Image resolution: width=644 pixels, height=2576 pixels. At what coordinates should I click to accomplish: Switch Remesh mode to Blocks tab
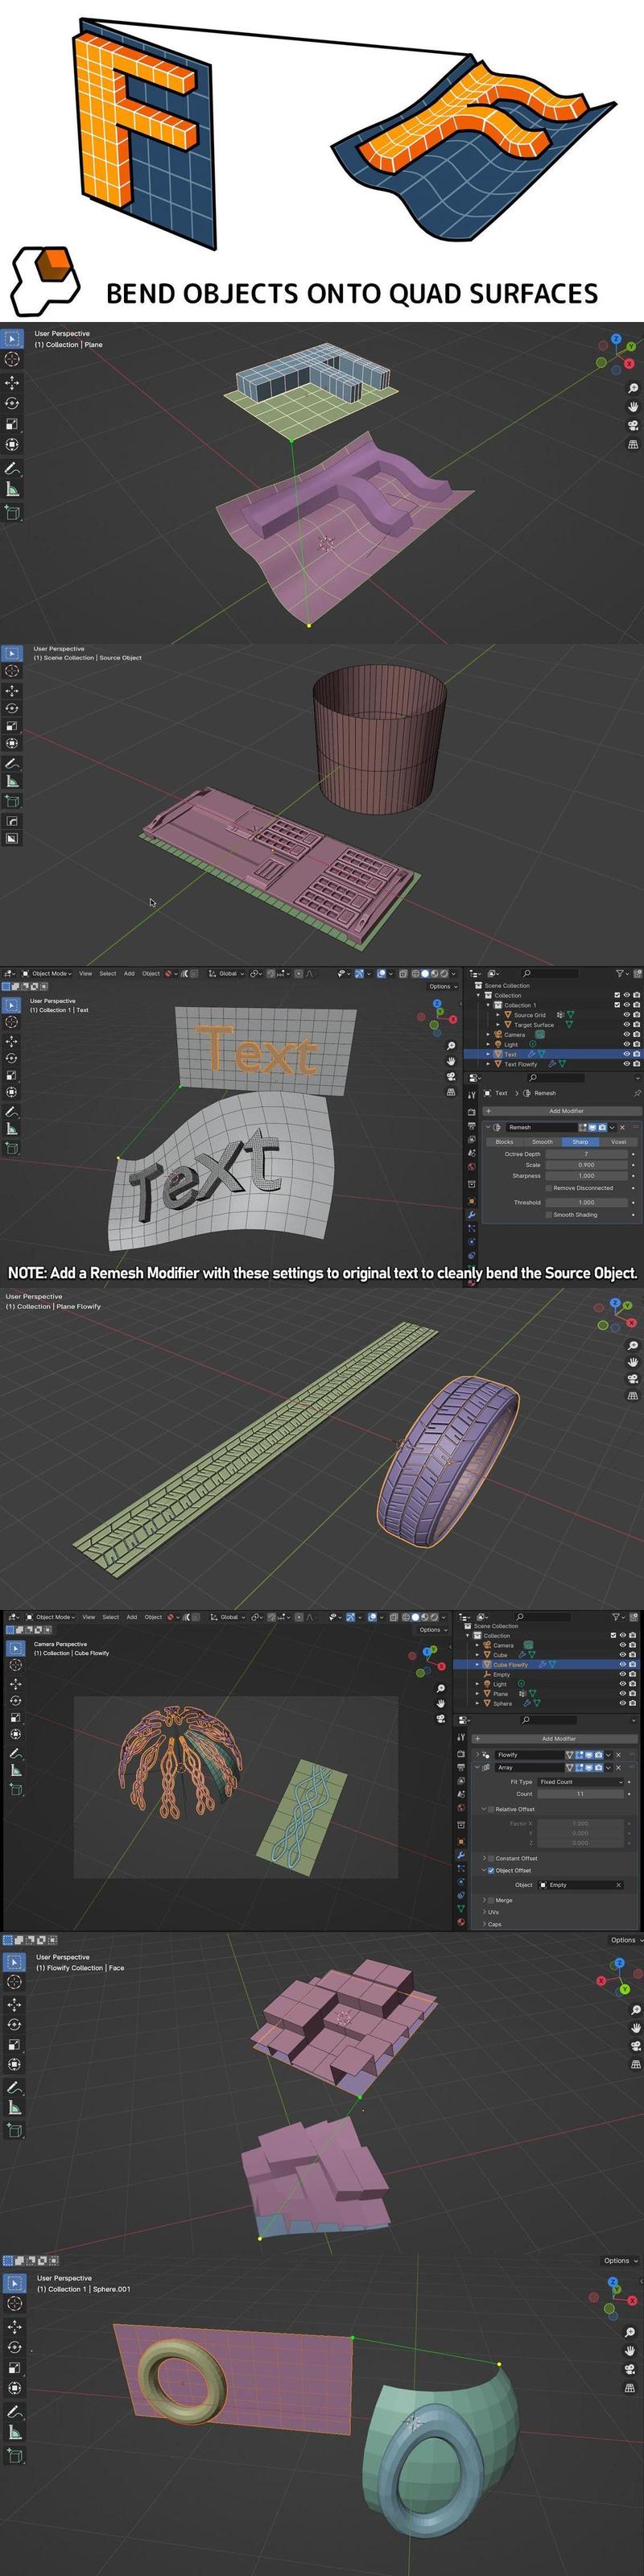(505, 1141)
